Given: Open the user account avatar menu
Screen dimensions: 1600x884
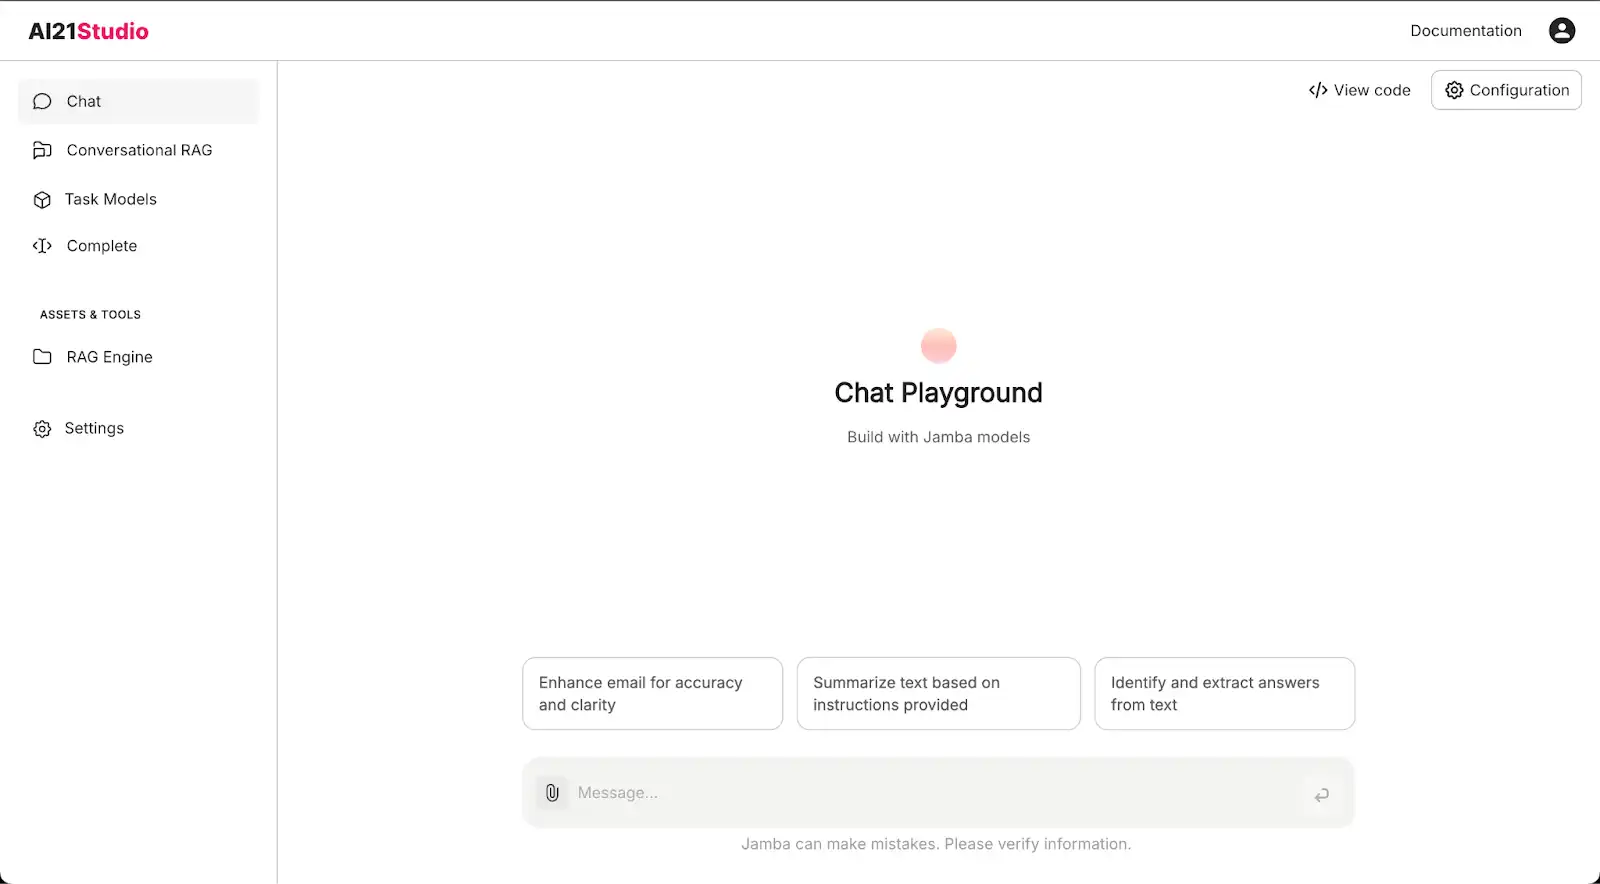Looking at the screenshot, I should (x=1562, y=31).
